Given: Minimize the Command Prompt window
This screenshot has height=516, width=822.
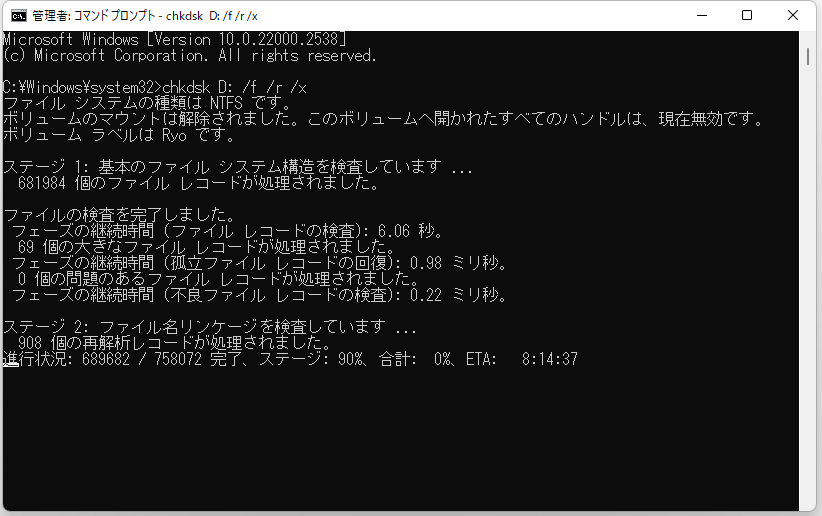Looking at the screenshot, I should pyautogui.click(x=702, y=16).
